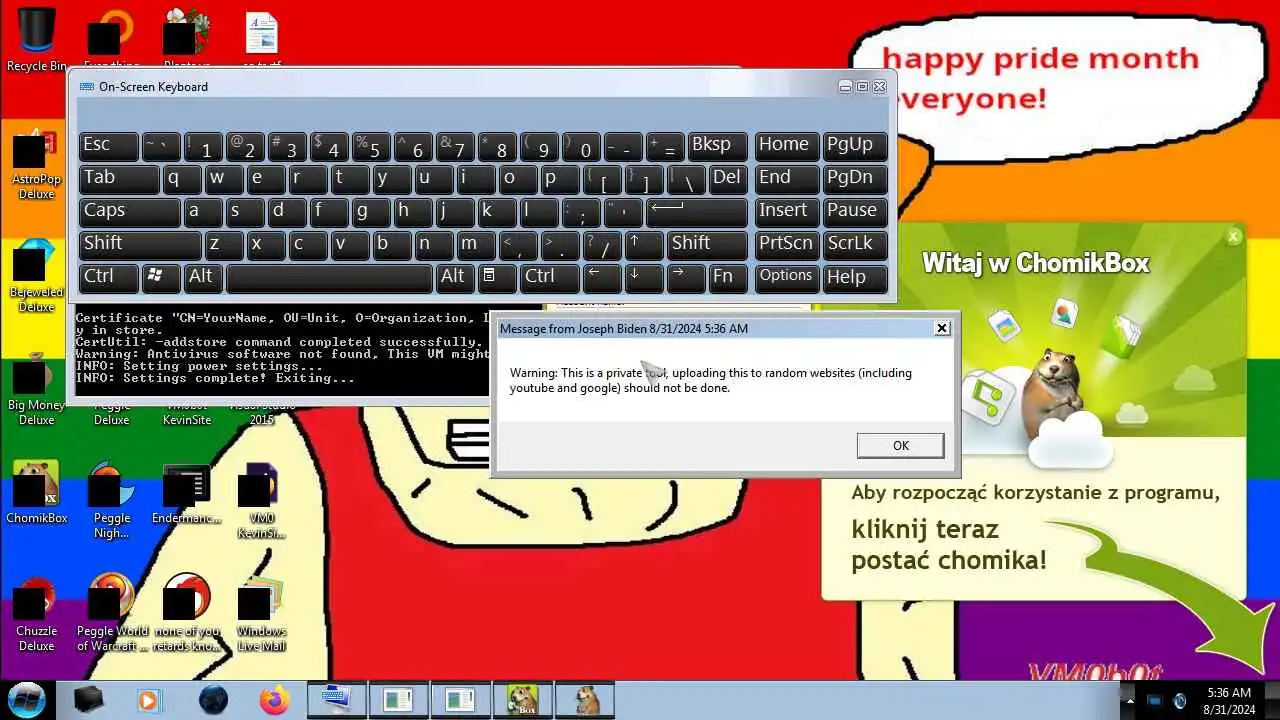The height and width of the screenshot is (720, 1280).
Task: Click the spacebar on On-Screen Keyboard
Action: 330,277
